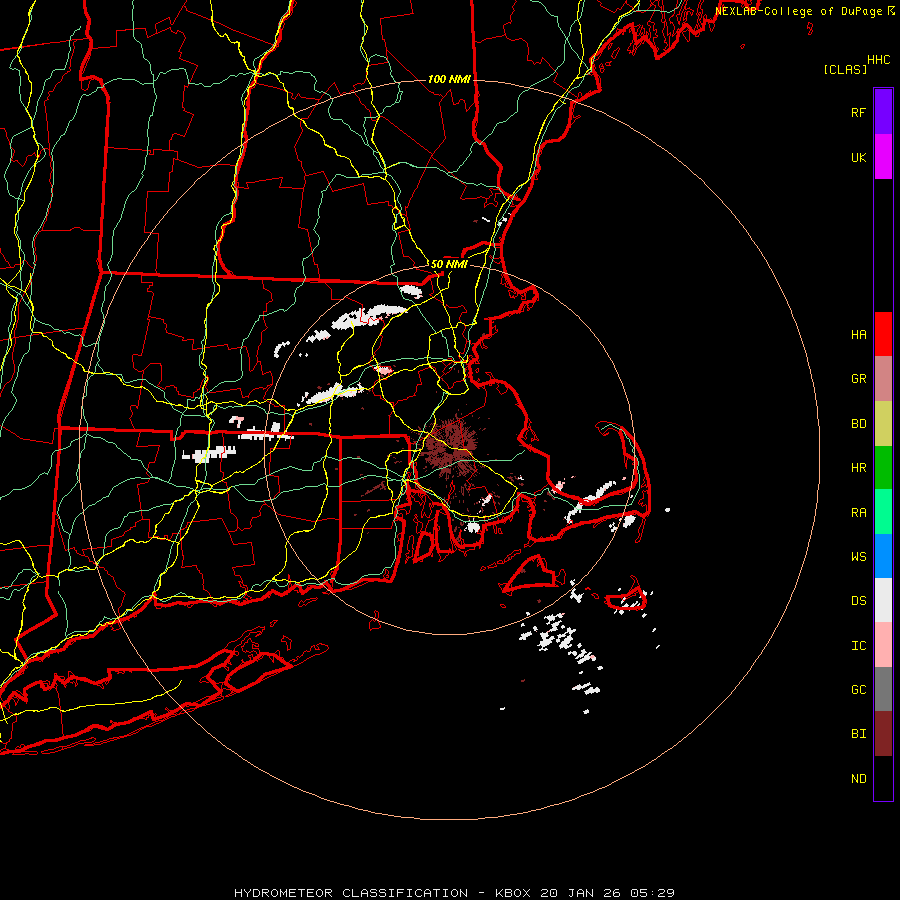
Task: Select the IC pink legend swatch
Action: (x=883, y=645)
